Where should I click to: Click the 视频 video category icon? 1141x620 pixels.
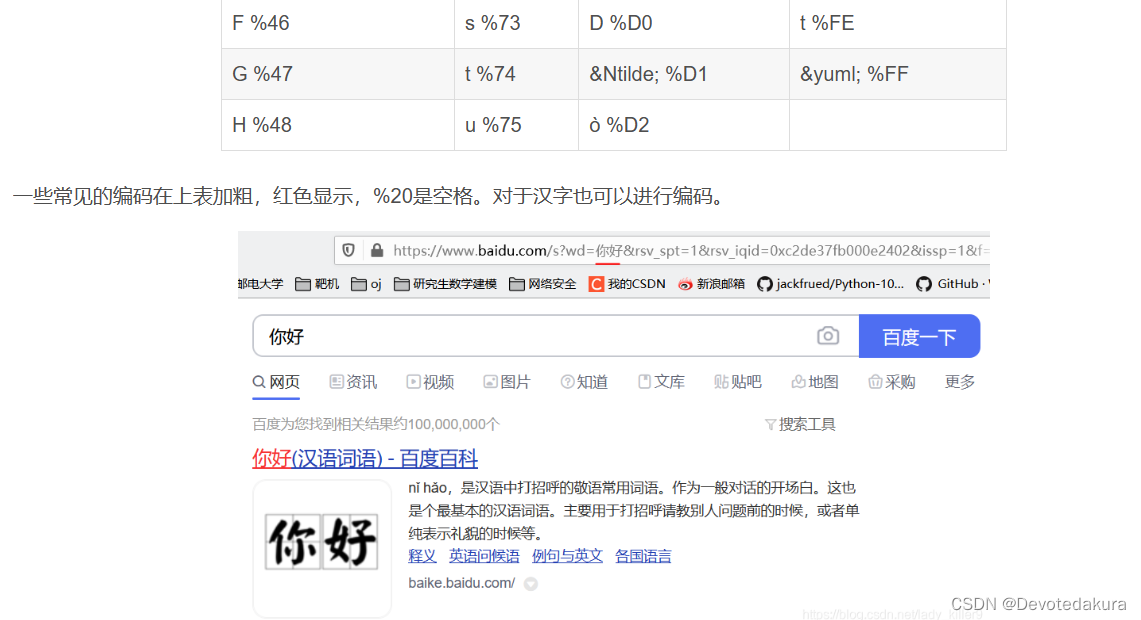[x=411, y=381]
